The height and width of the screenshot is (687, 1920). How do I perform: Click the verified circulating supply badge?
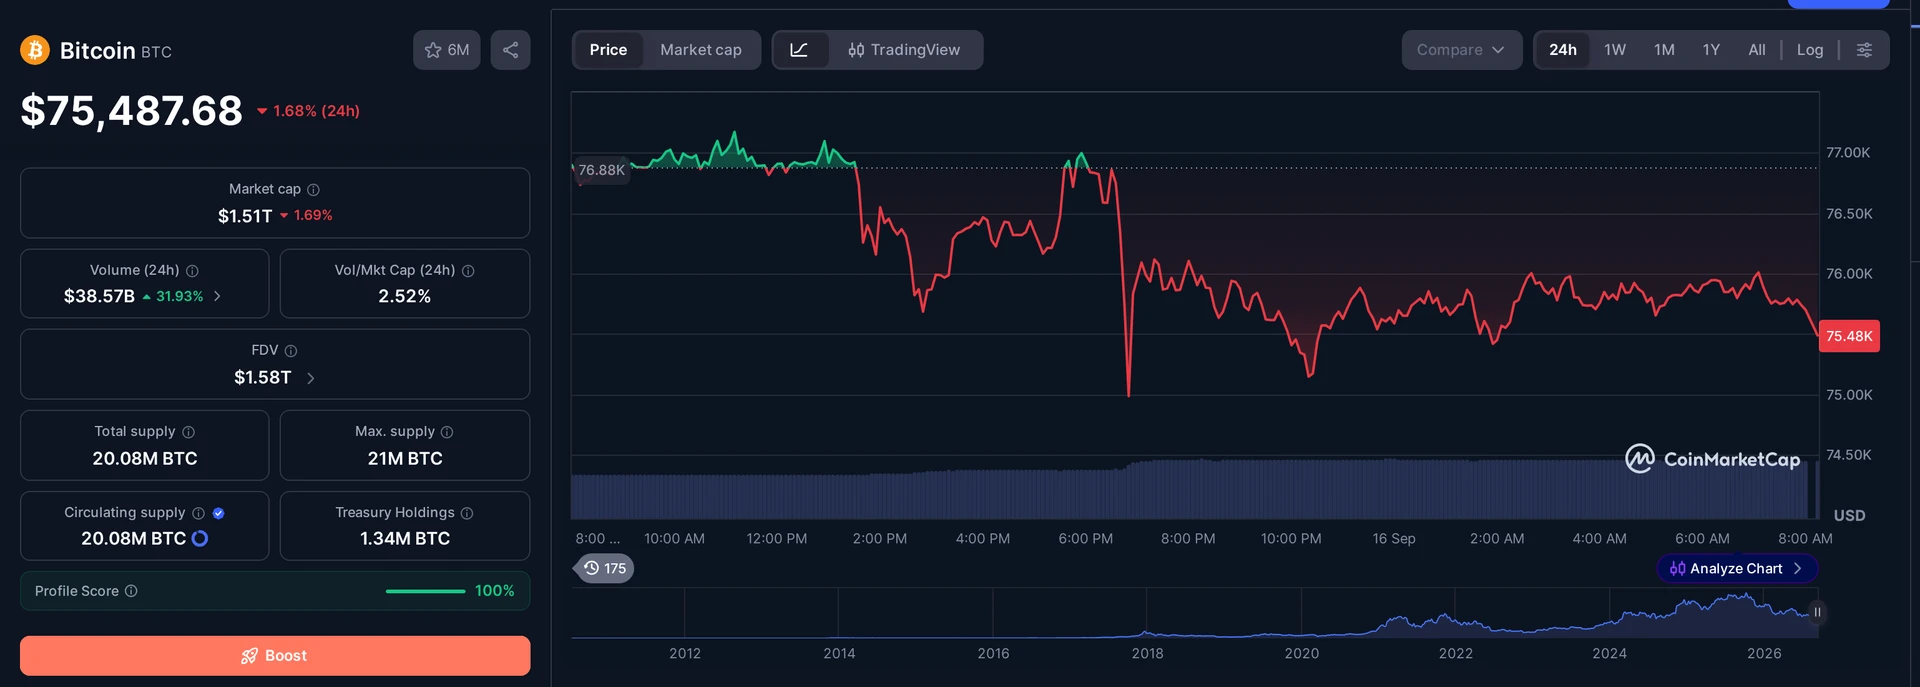[x=218, y=512]
